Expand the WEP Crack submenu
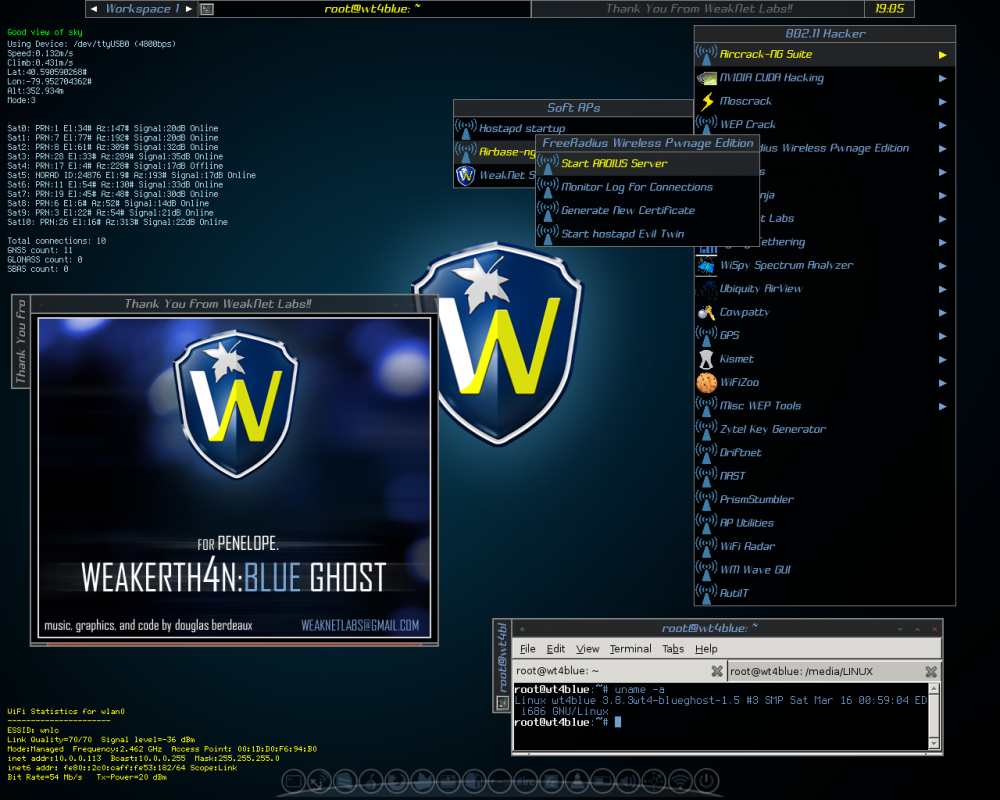1000x800 pixels. [825, 124]
